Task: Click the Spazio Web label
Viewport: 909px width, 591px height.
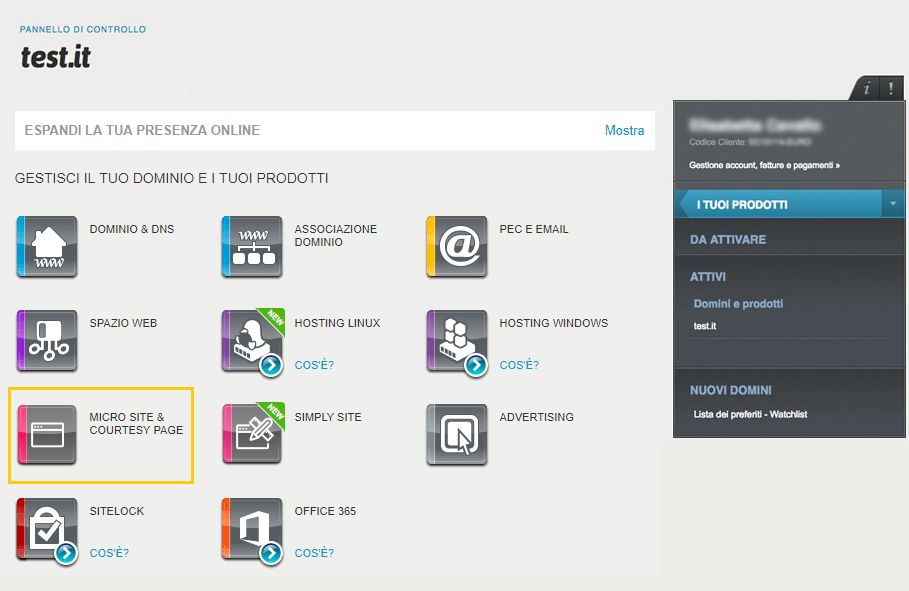Action: [x=123, y=323]
